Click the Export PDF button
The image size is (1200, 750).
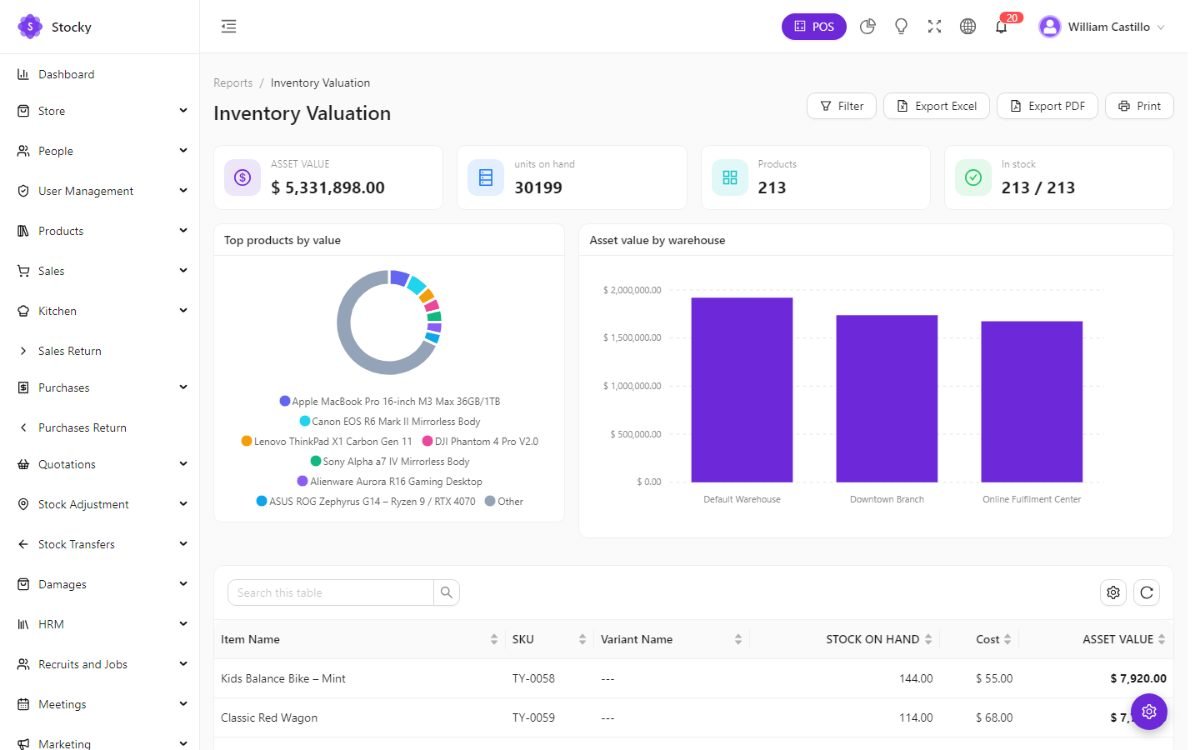click(x=1048, y=106)
